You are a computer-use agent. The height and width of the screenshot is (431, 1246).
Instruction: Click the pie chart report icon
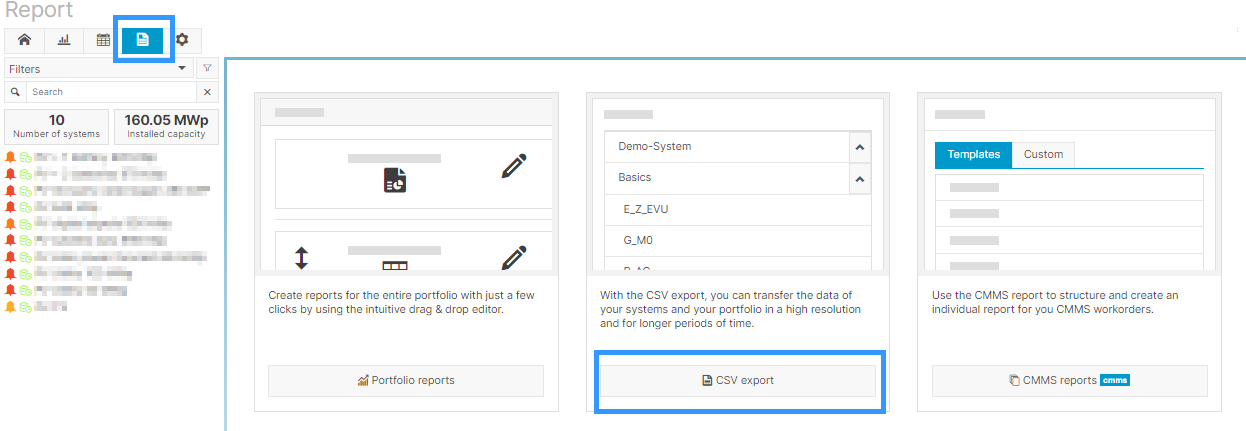[x=395, y=180]
